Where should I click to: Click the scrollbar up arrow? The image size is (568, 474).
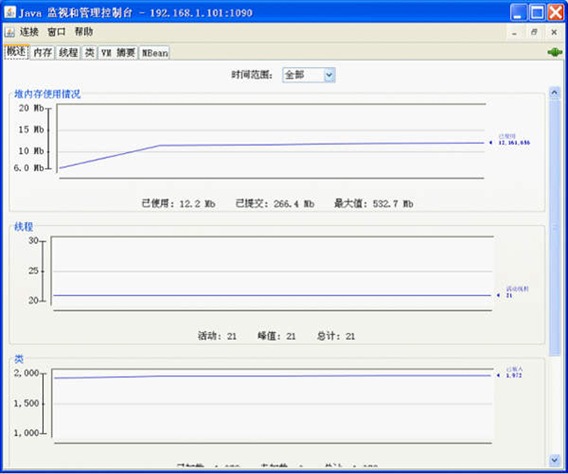click(555, 93)
